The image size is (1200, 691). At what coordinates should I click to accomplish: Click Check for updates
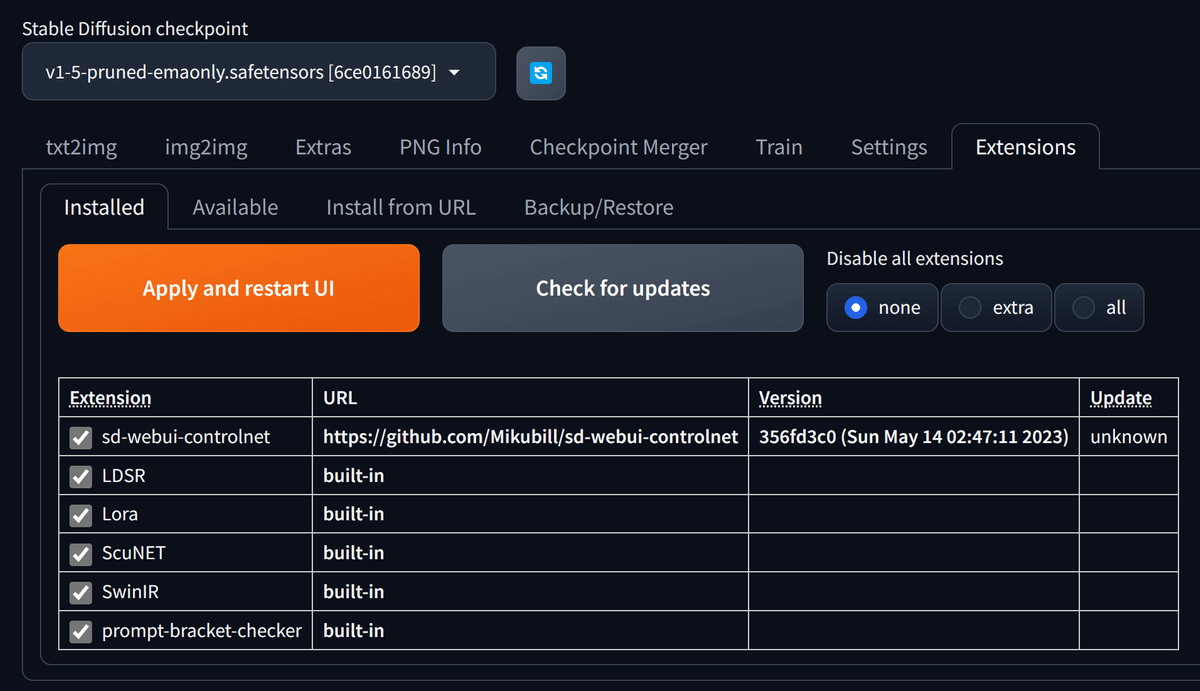click(x=623, y=288)
